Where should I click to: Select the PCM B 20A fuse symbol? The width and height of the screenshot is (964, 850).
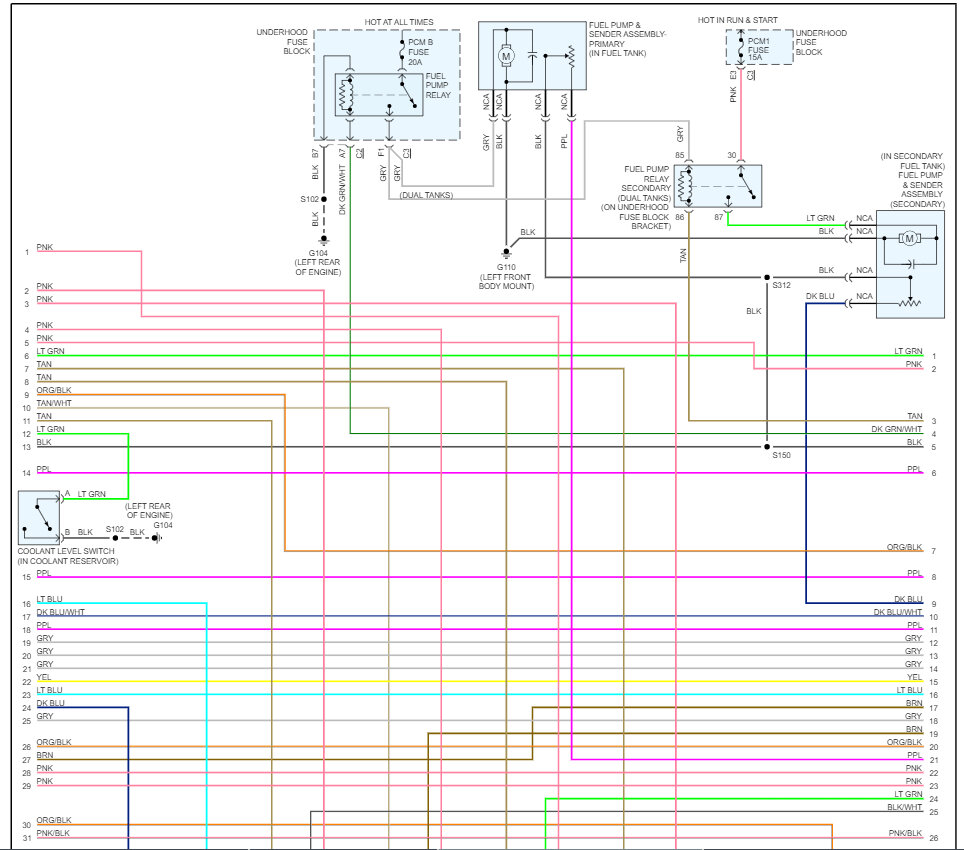(402, 51)
